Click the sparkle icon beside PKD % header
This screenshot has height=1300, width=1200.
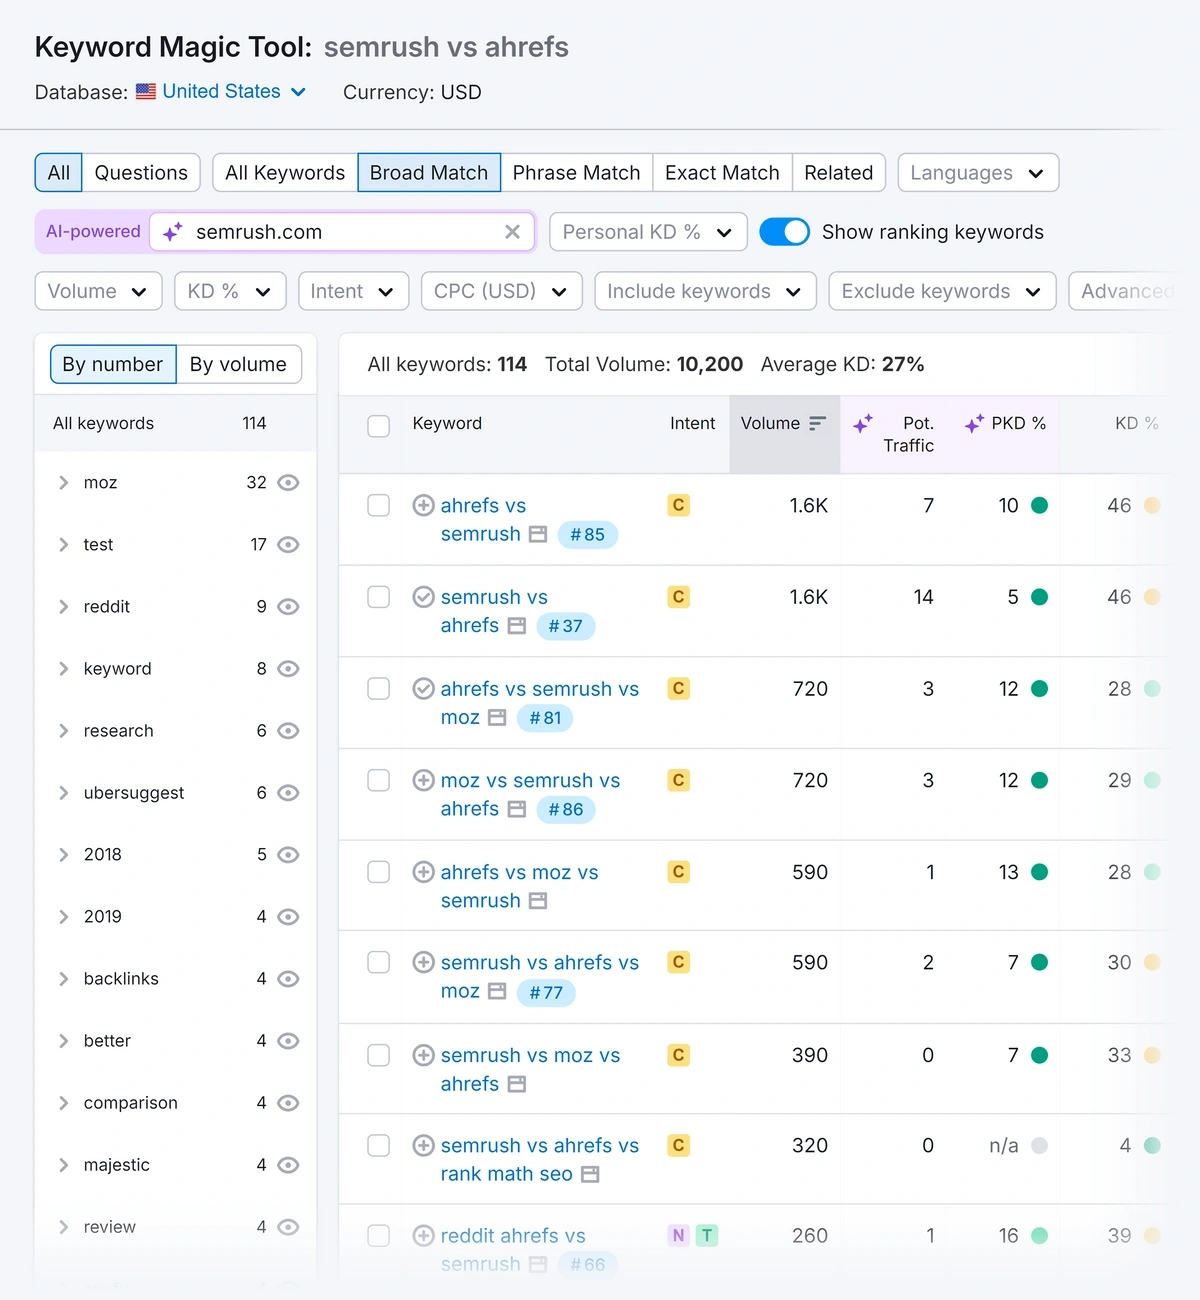coord(974,424)
